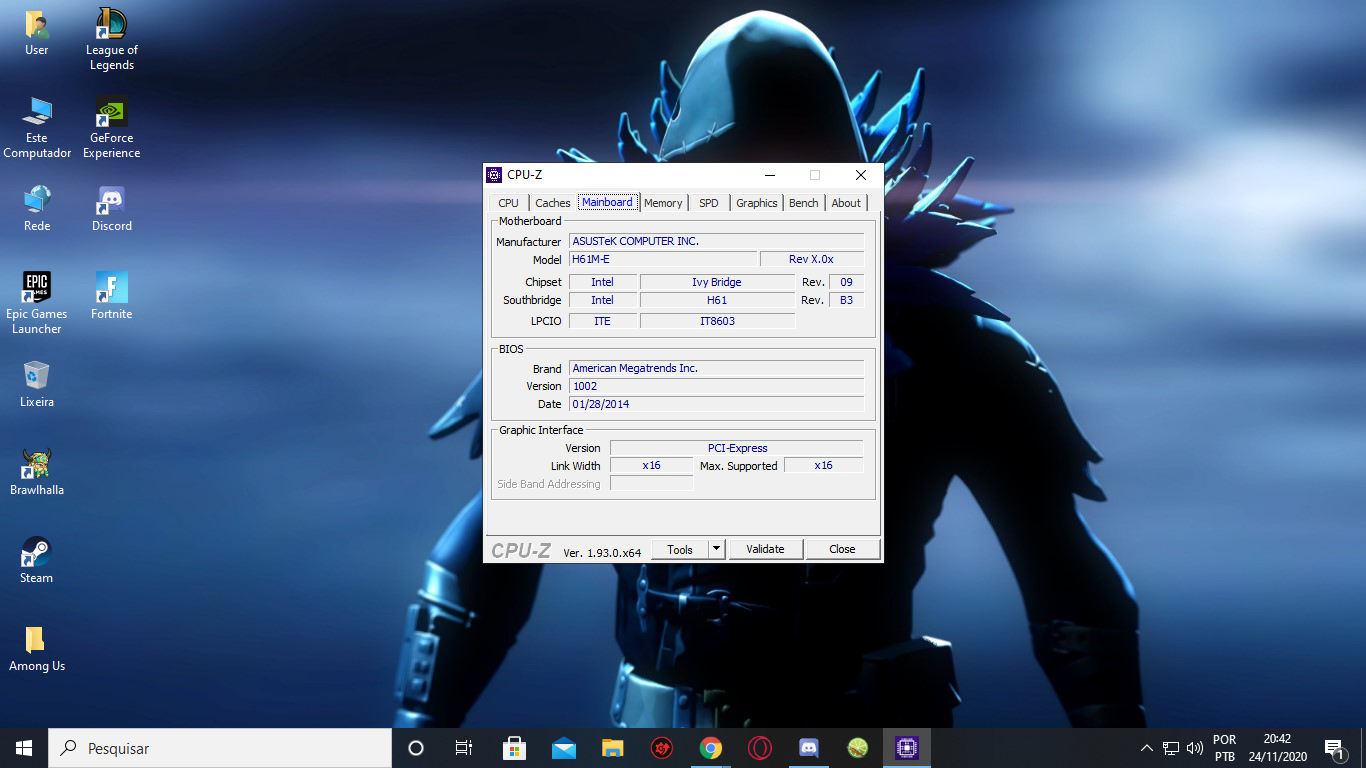1366x768 pixels.
Task: Expand the Tools dropdown arrow
Action: click(x=716, y=549)
